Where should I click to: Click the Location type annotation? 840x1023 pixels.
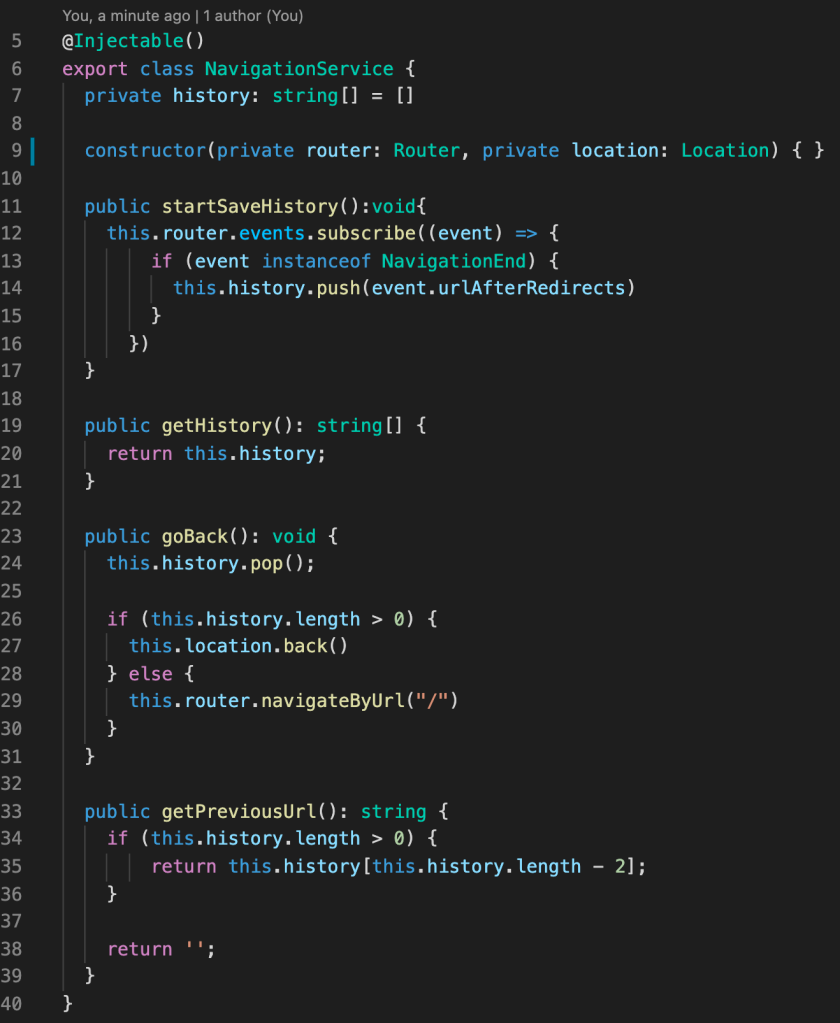point(725,150)
